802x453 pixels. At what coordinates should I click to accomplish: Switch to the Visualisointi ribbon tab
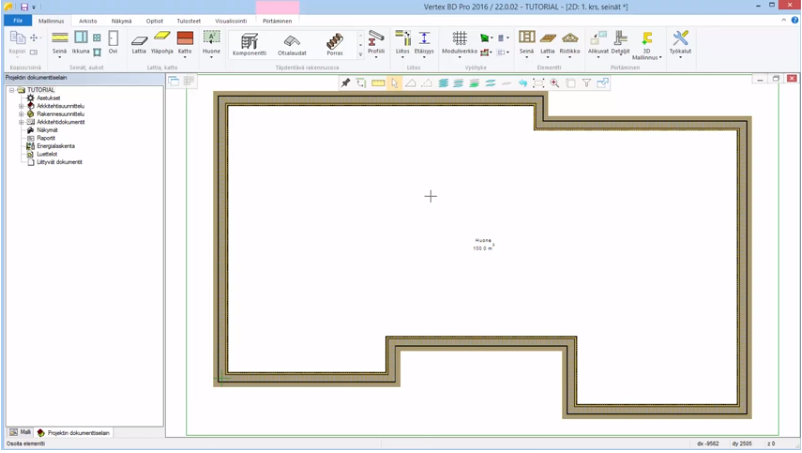(231, 20)
